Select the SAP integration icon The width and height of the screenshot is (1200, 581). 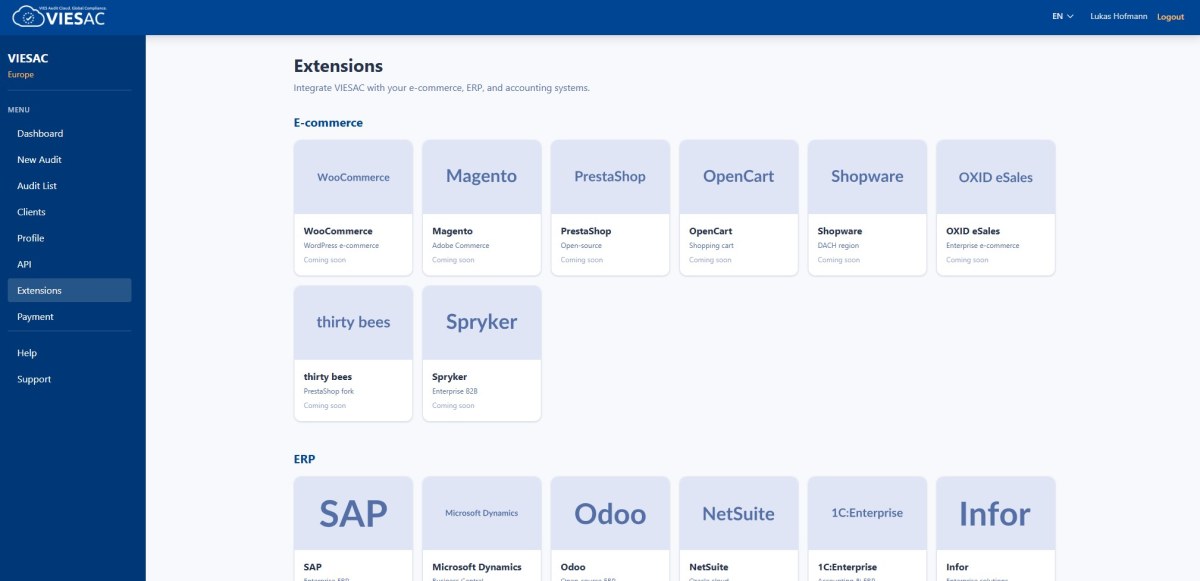pos(353,513)
